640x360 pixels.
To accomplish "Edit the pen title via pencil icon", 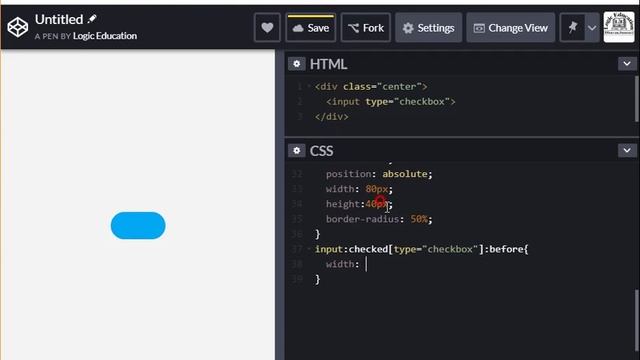I will [92, 19].
